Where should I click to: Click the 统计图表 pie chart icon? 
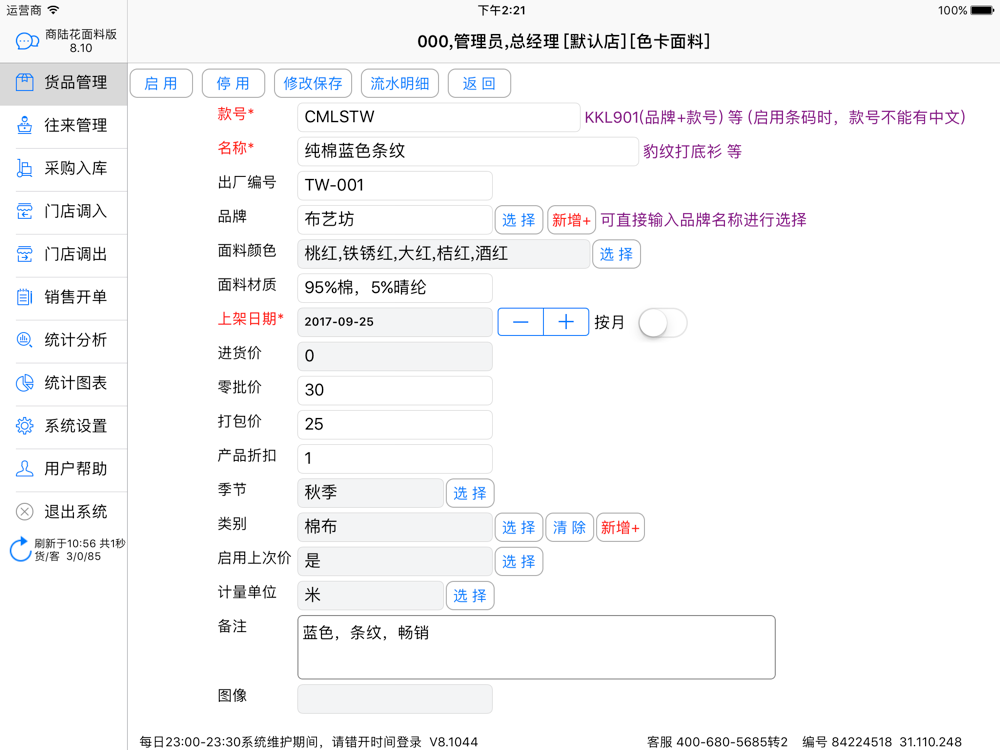[24, 383]
